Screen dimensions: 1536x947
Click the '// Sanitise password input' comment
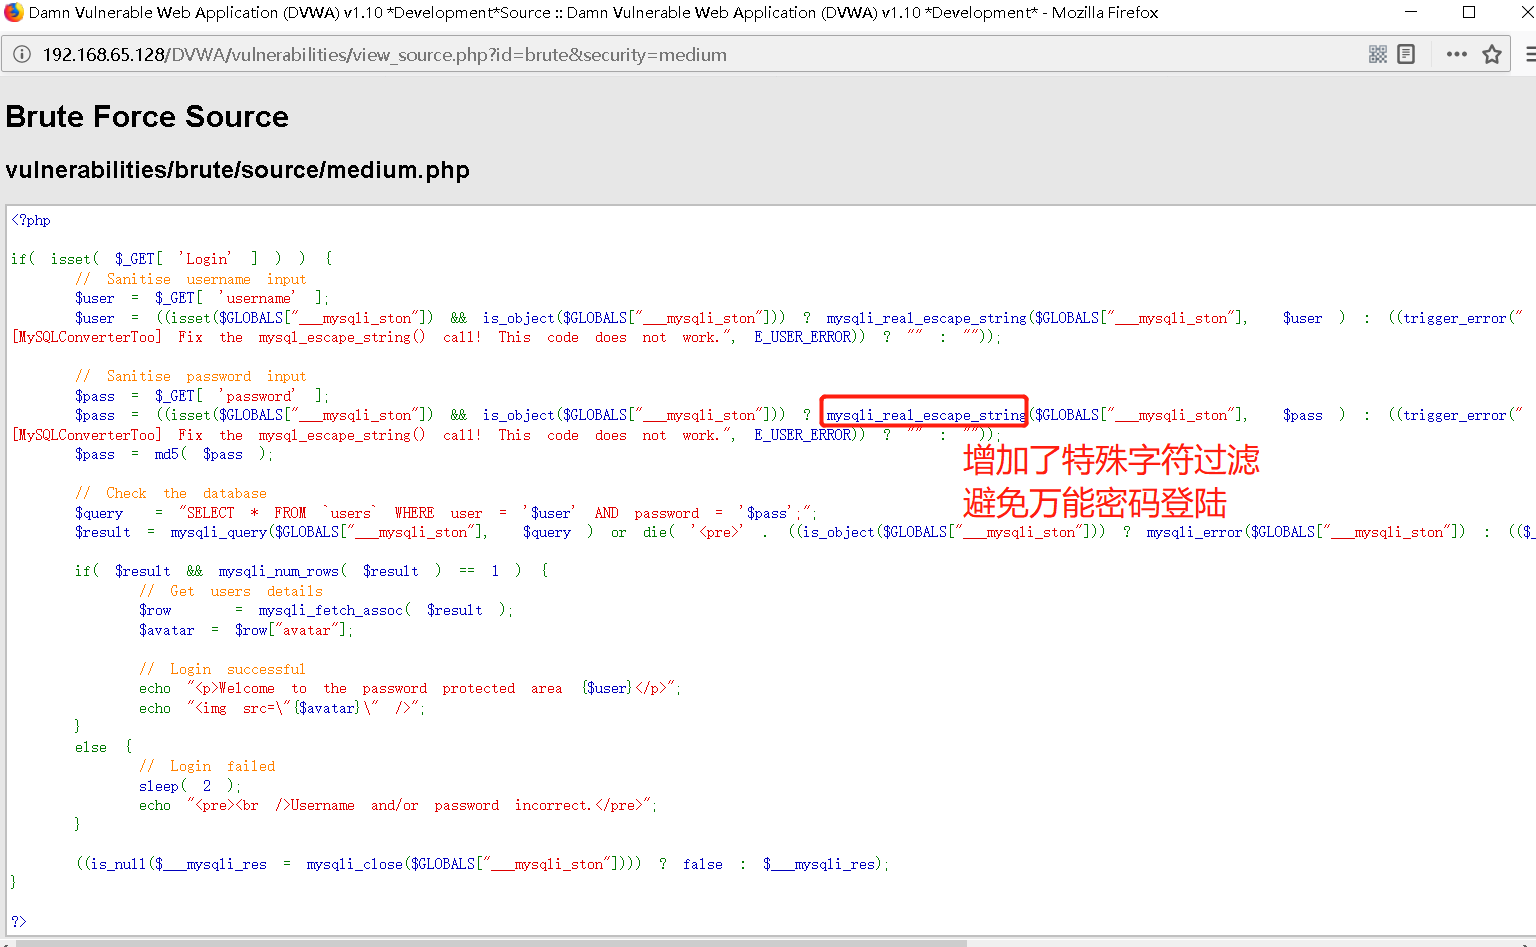(x=191, y=376)
